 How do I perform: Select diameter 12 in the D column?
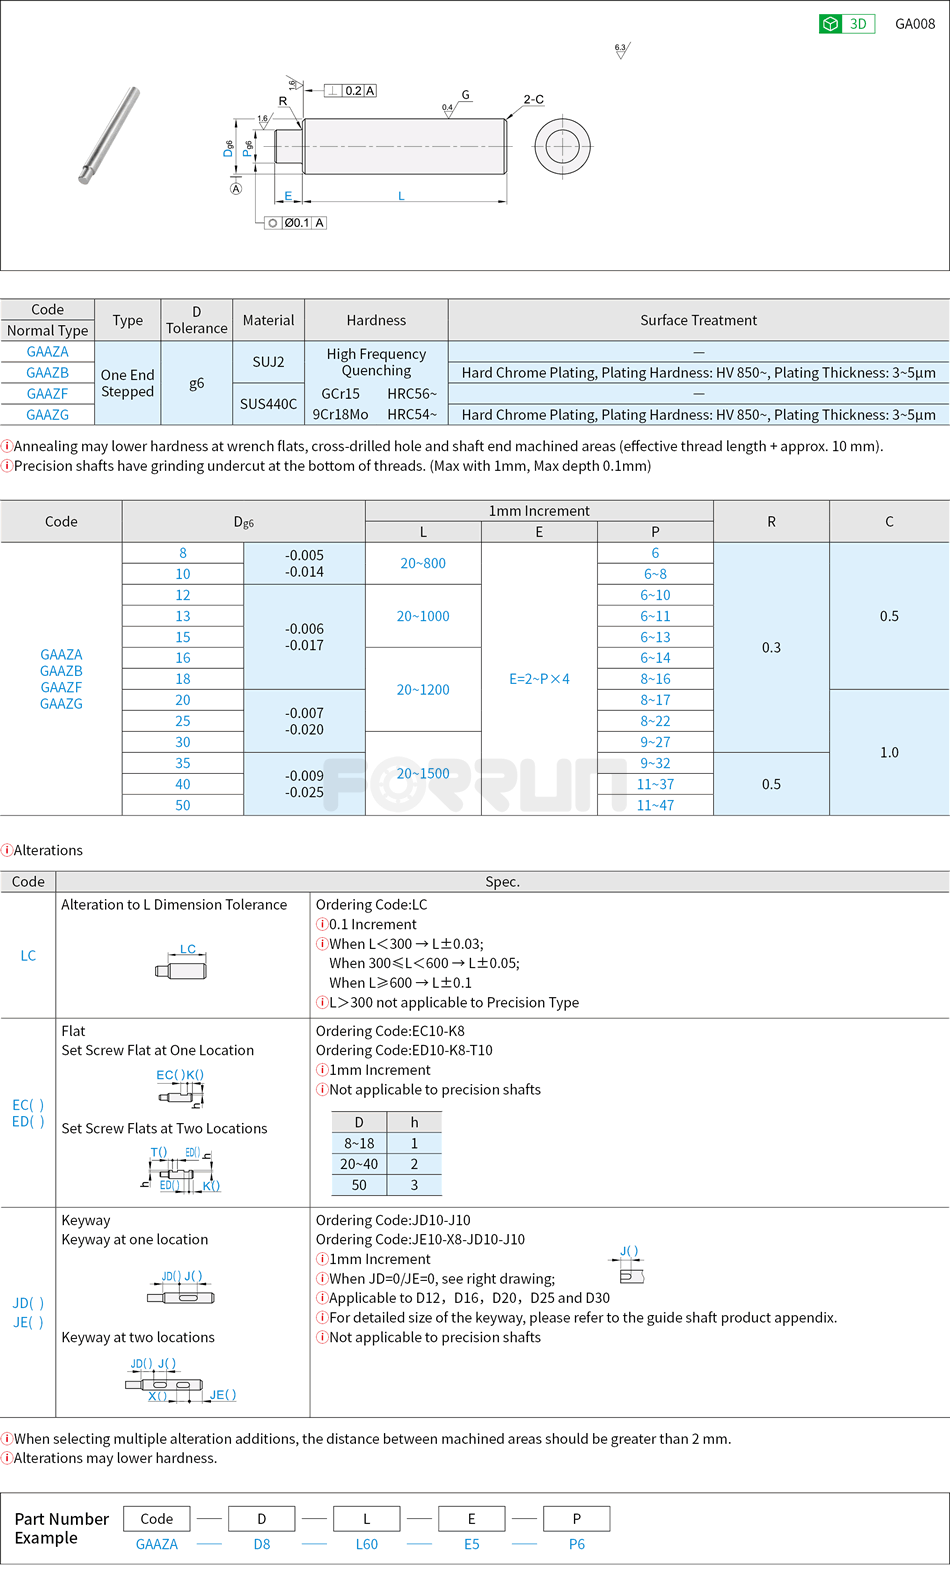183,595
